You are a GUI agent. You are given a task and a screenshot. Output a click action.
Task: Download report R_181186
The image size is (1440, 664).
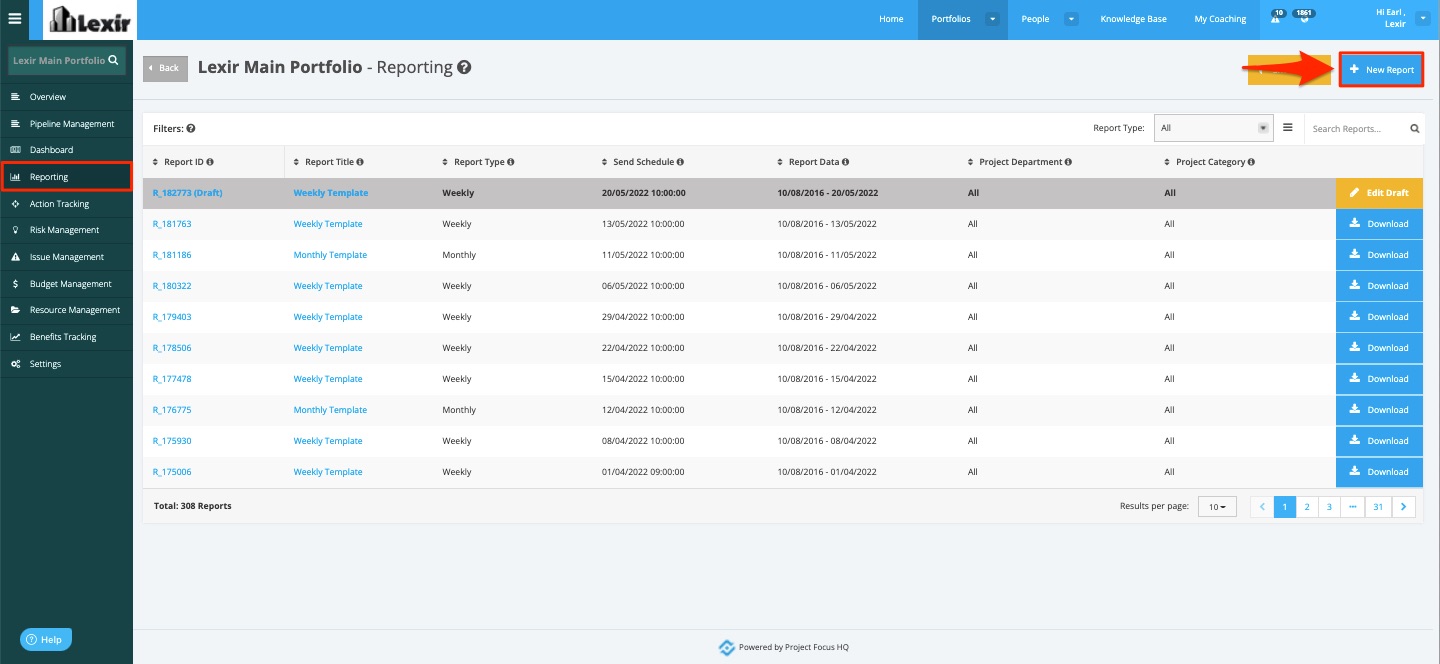click(x=1379, y=255)
